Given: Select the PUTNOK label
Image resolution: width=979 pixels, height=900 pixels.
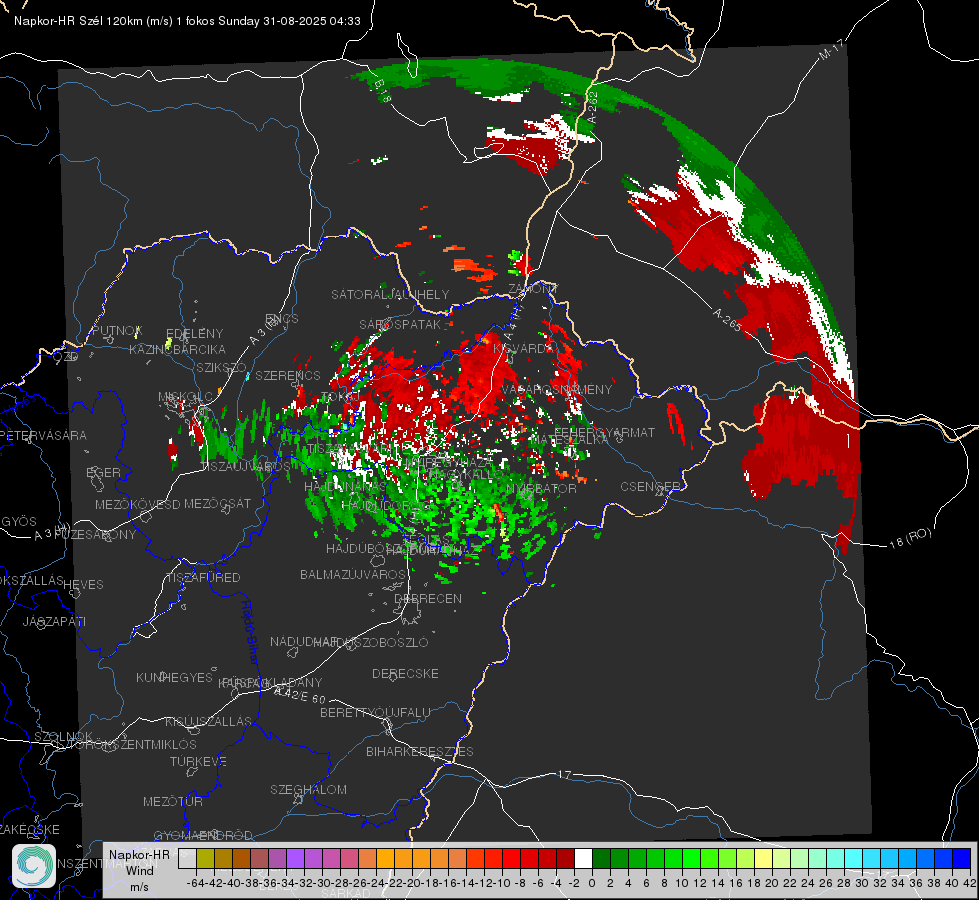Looking at the screenshot, I should (117, 330).
